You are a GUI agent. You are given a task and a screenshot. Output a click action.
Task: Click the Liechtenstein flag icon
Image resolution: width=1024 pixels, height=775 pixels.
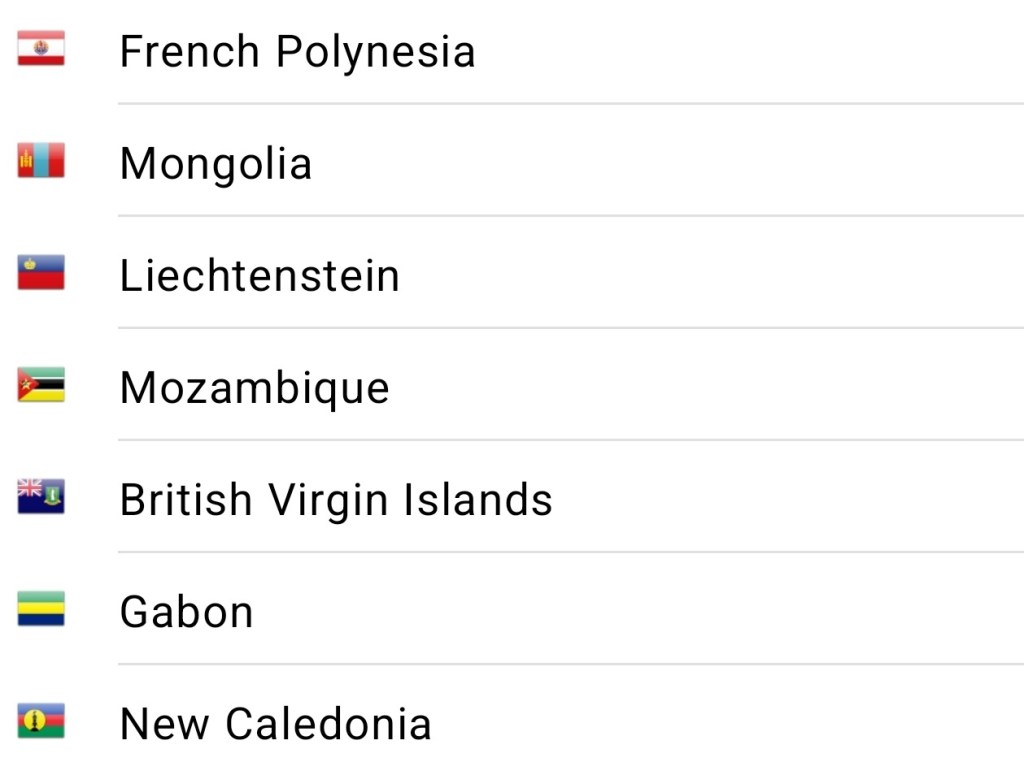coord(41,273)
